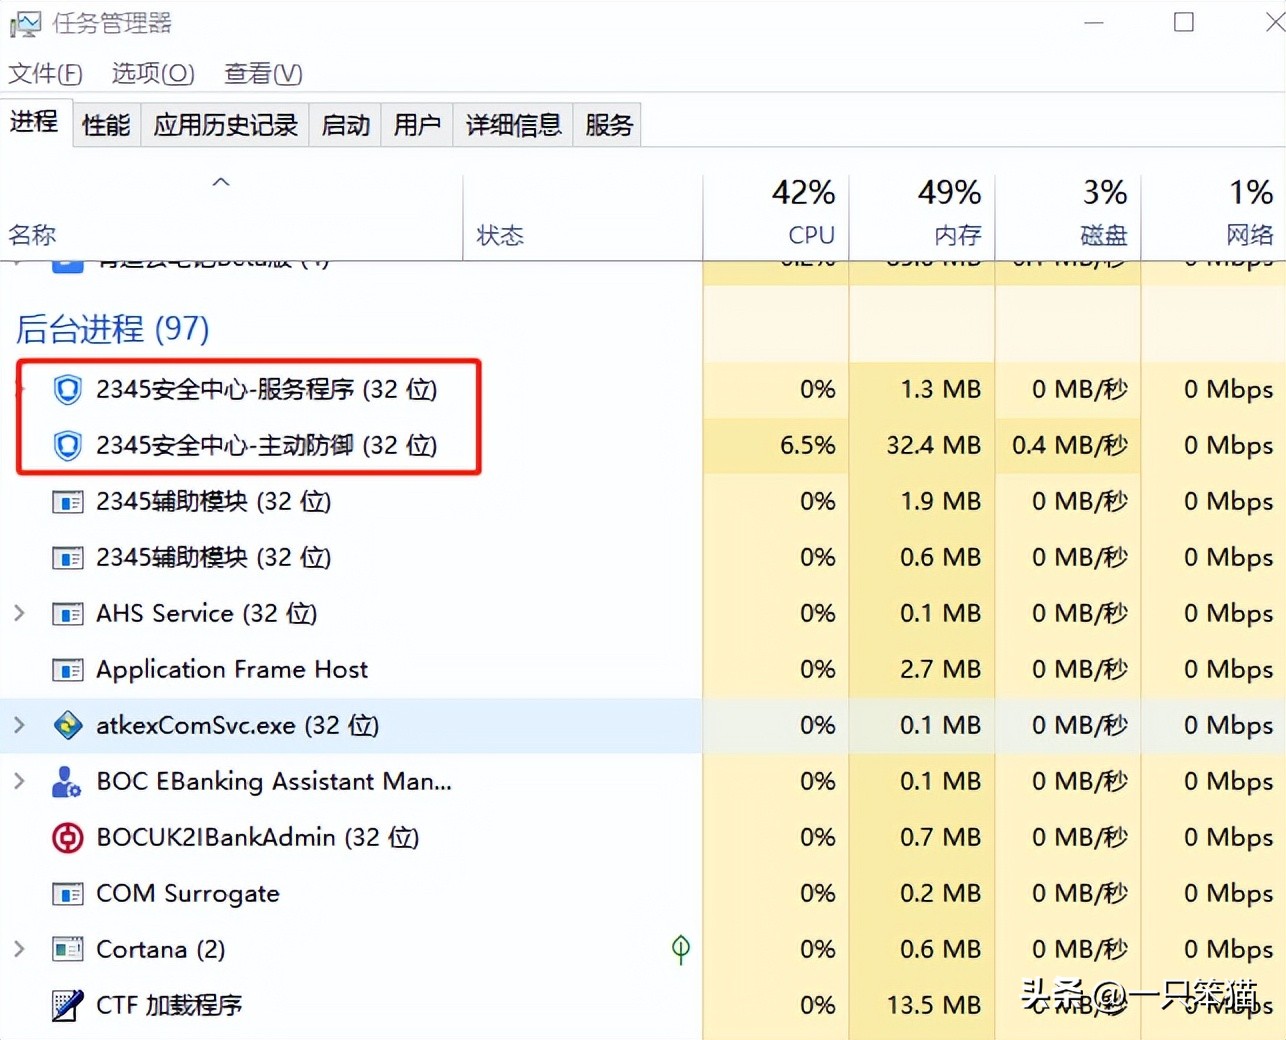Click the COM Surrogate process icon
The width and height of the screenshot is (1286, 1040).
pos(67,894)
